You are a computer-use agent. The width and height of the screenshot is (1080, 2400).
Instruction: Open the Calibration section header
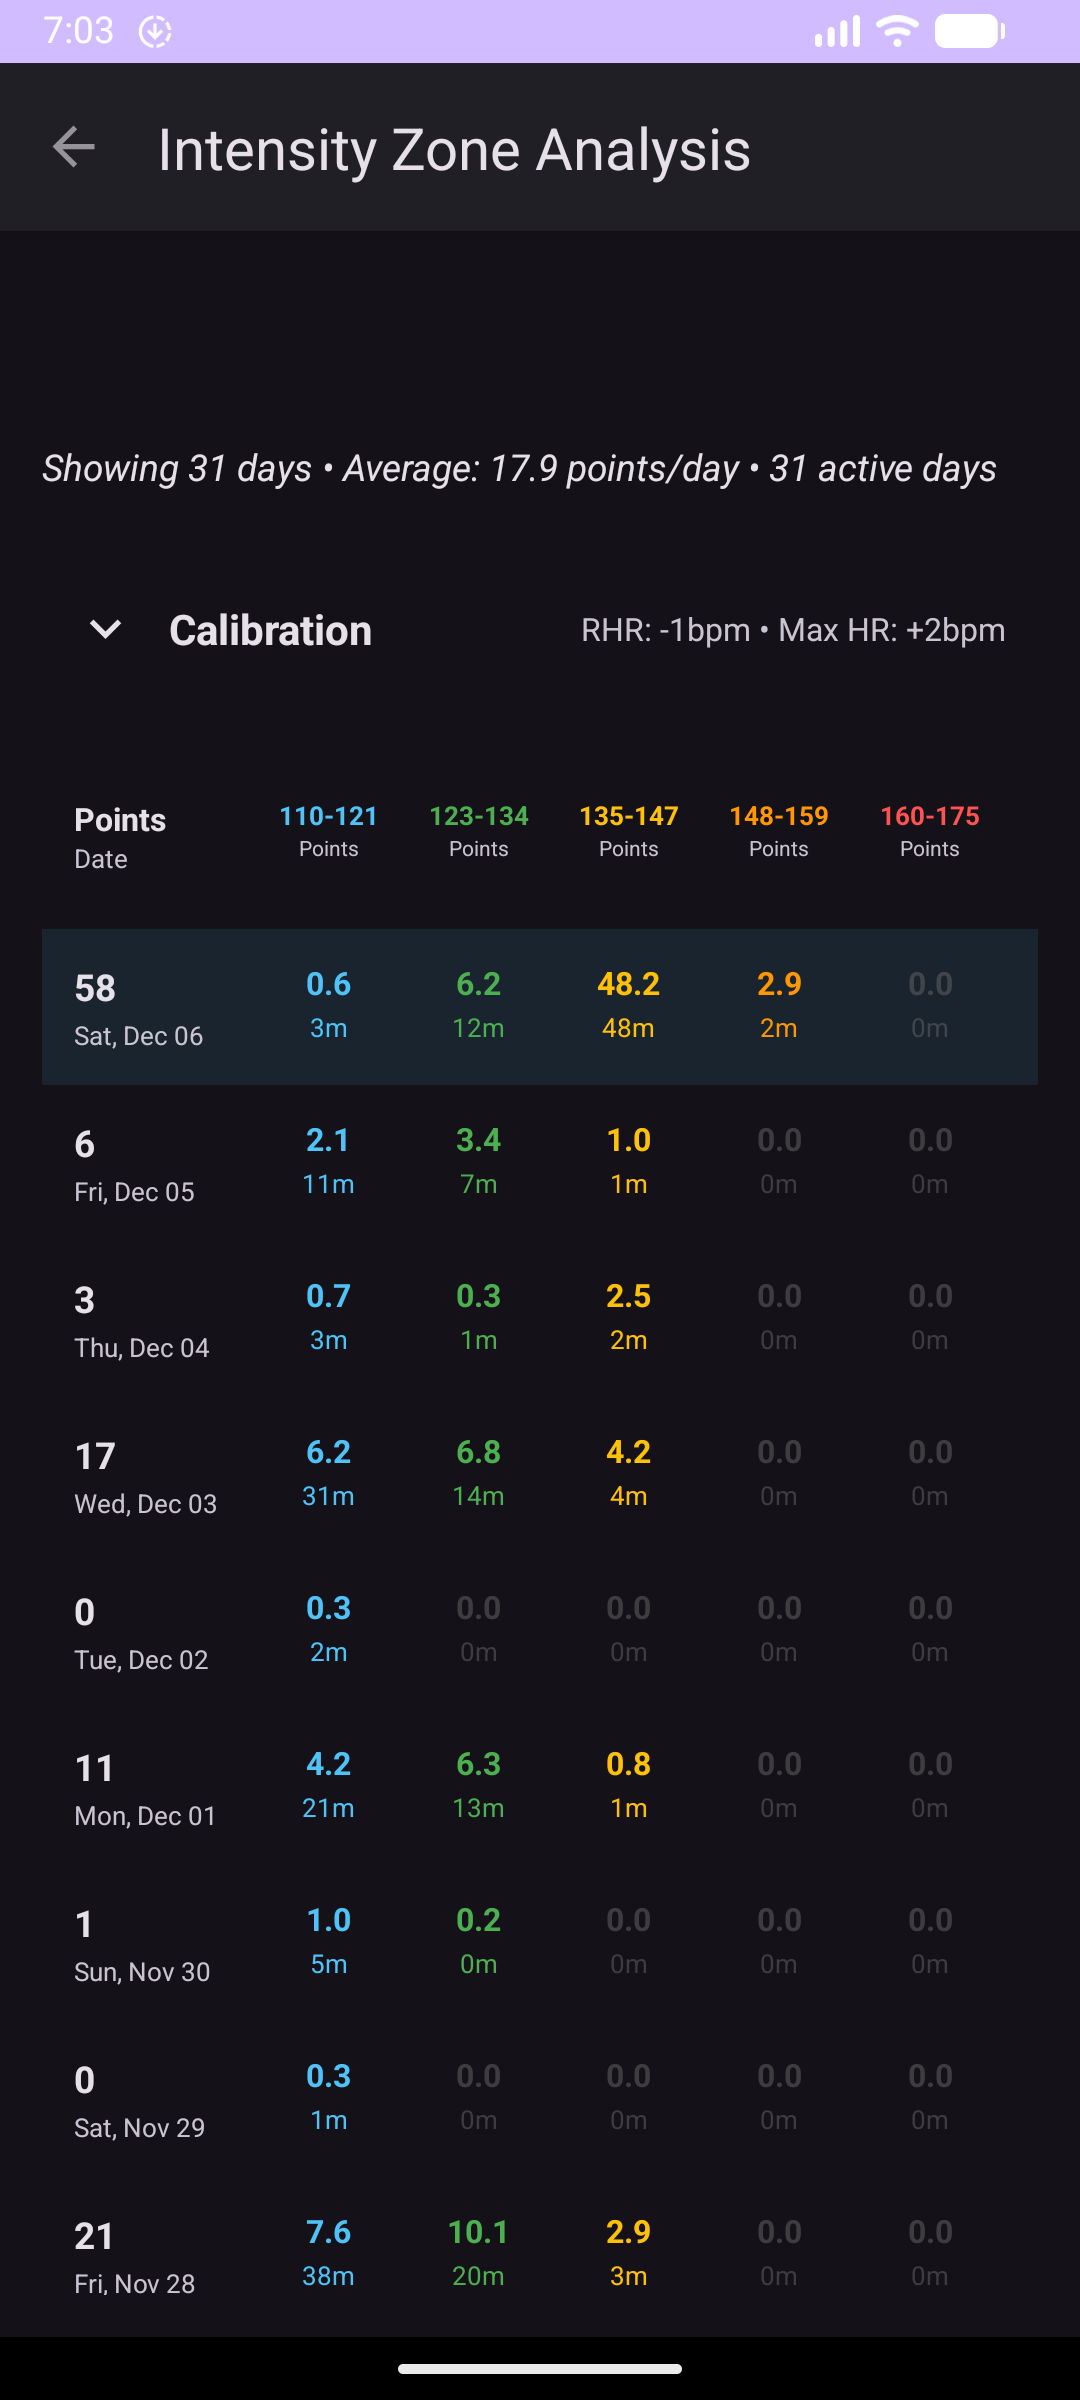click(x=270, y=631)
